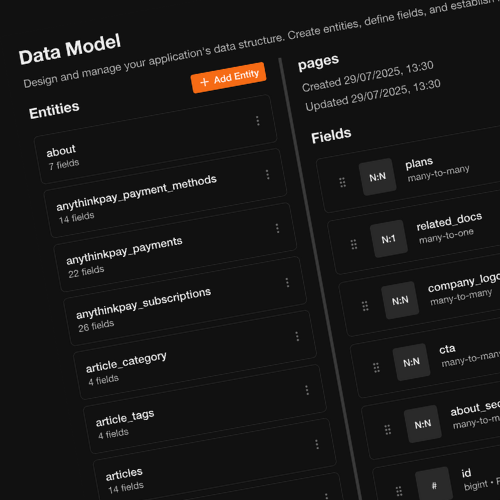Select the anythinkpay_payments entity

175,247
